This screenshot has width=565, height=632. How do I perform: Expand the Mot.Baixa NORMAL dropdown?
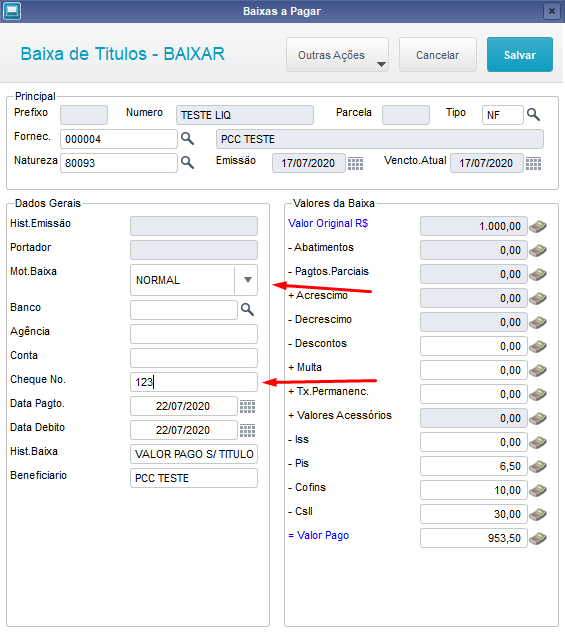[247, 280]
